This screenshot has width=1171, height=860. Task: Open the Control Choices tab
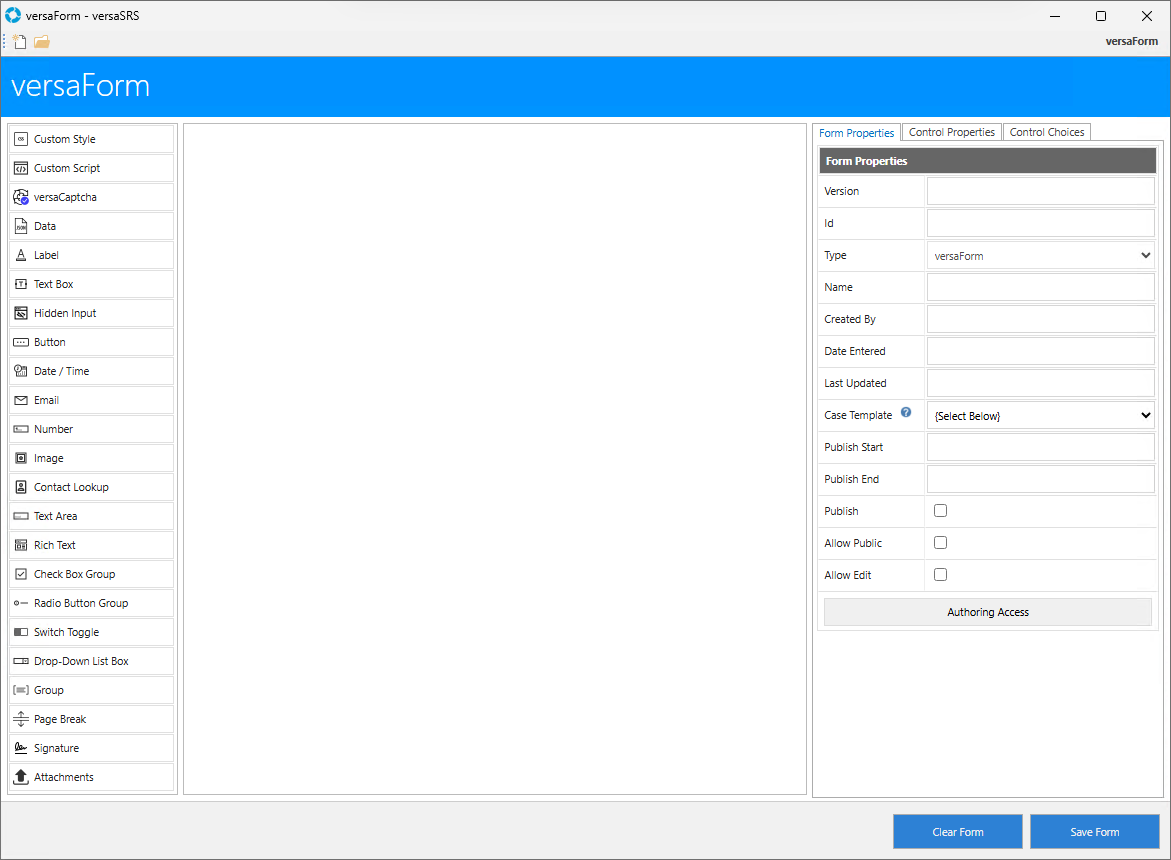[1047, 132]
